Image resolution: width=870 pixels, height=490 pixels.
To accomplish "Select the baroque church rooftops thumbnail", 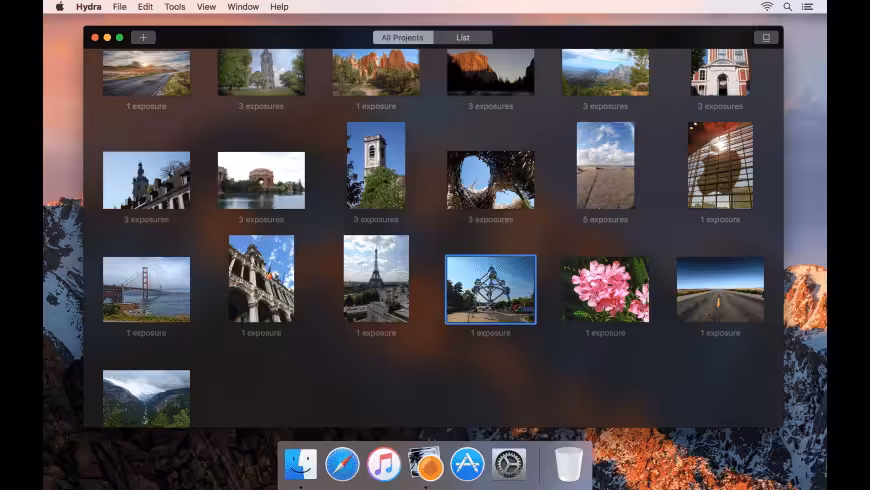I will (x=146, y=180).
